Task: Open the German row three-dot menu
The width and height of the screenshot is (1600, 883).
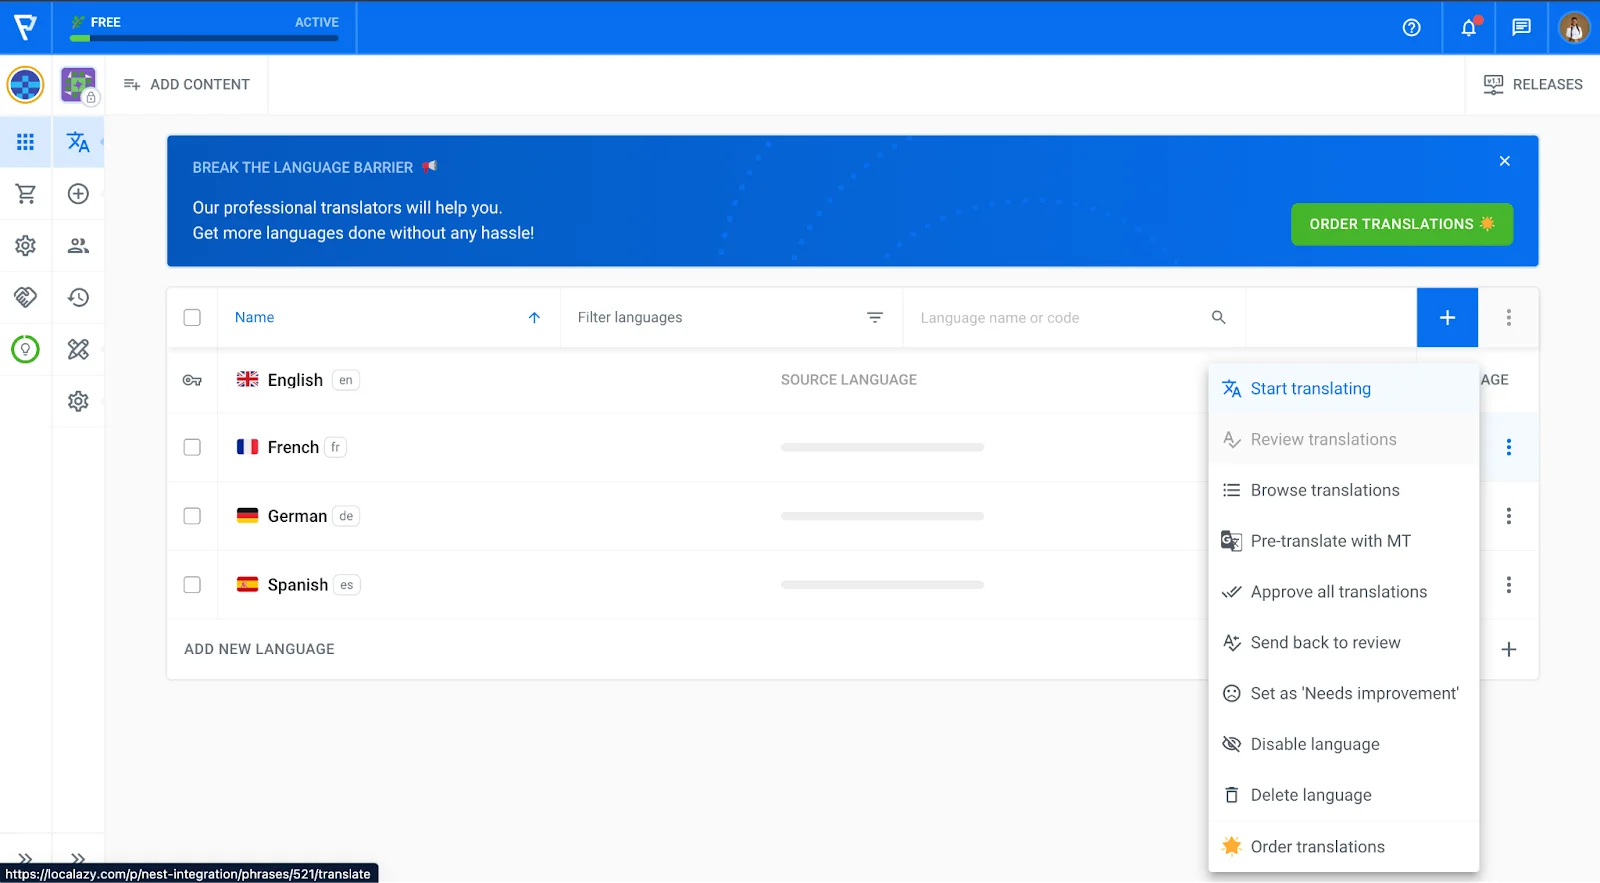Action: tap(1508, 516)
